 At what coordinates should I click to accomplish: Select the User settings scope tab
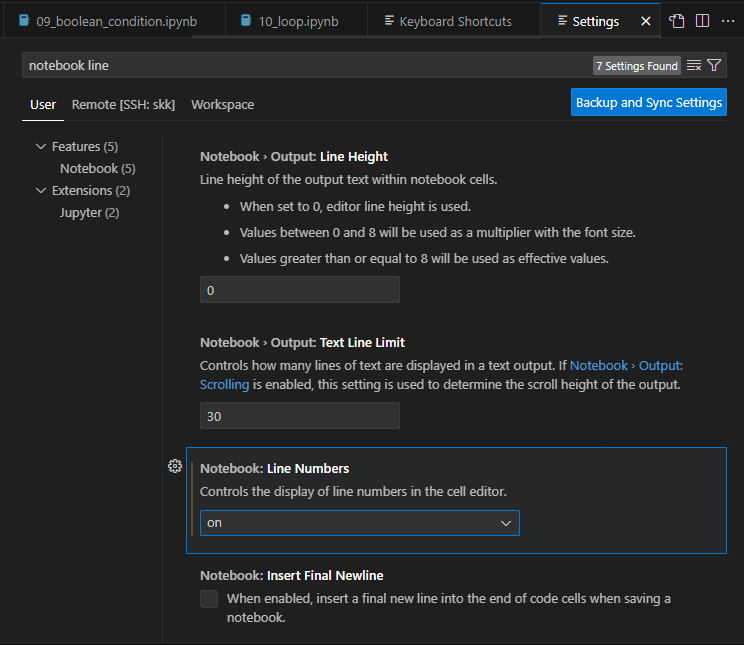click(x=43, y=104)
